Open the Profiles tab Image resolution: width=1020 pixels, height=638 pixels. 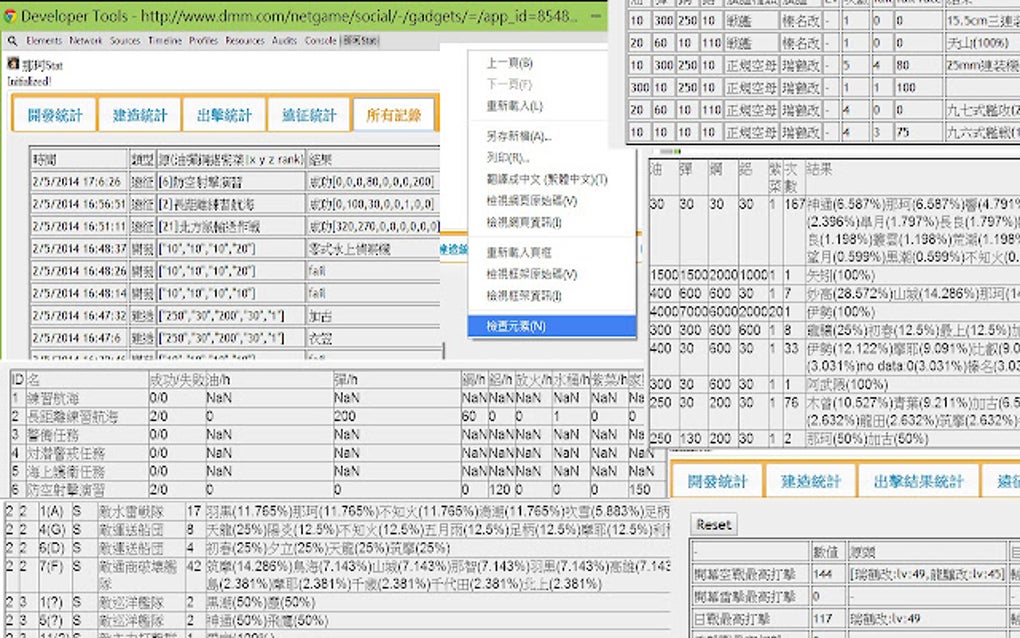(x=204, y=41)
